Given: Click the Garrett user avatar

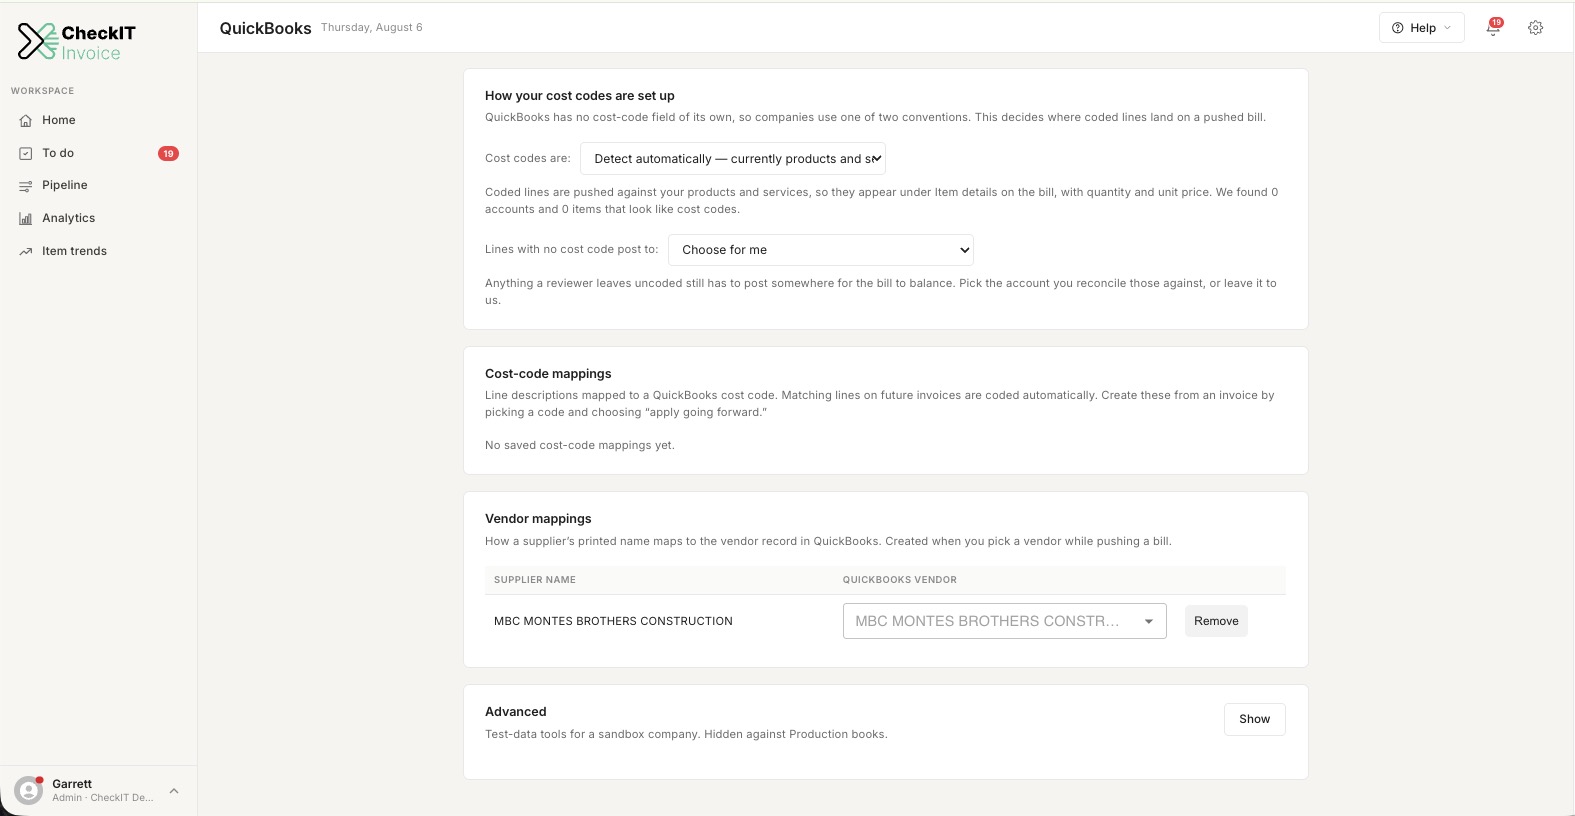Looking at the screenshot, I should [29, 791].
